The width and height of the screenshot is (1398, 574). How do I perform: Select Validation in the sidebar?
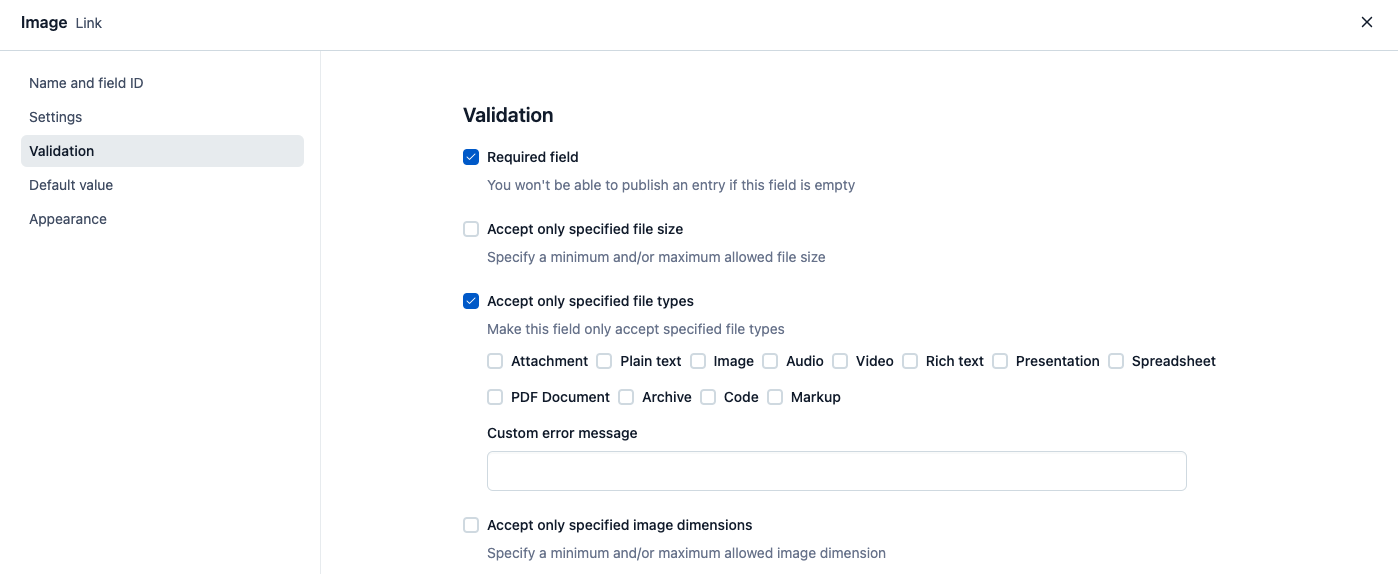coord(62,151)
